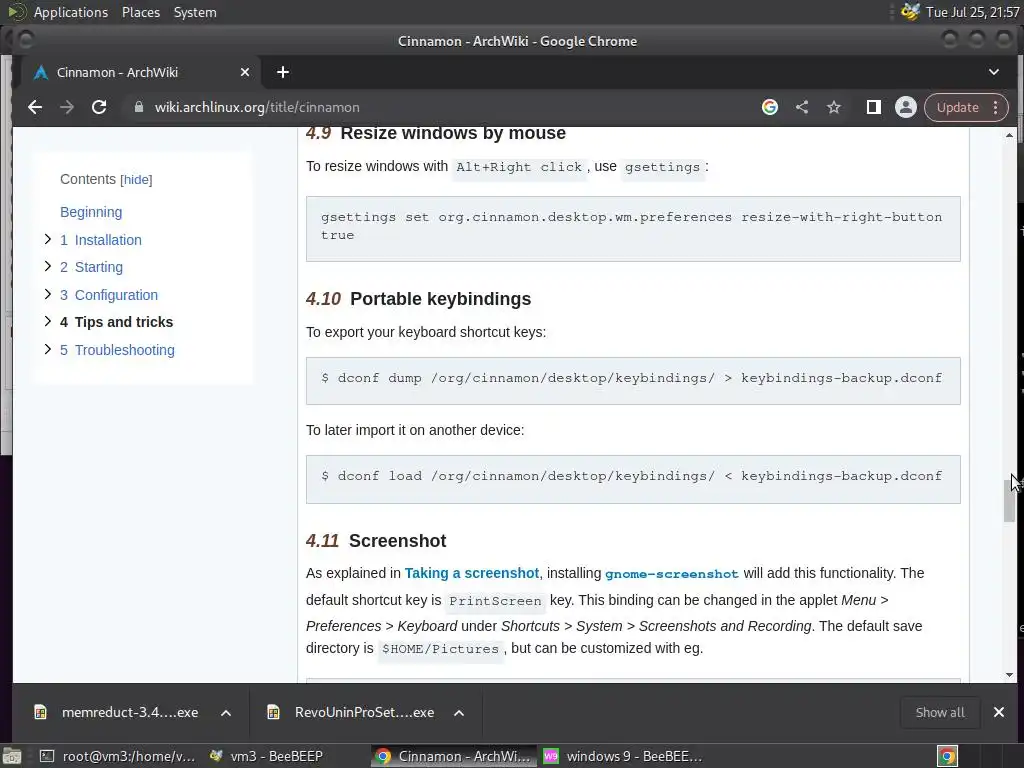Image resolution: width=1024 pixels, height=768 pixels.
Task: Hide the Contents sidebar
Action: (136, 180)
